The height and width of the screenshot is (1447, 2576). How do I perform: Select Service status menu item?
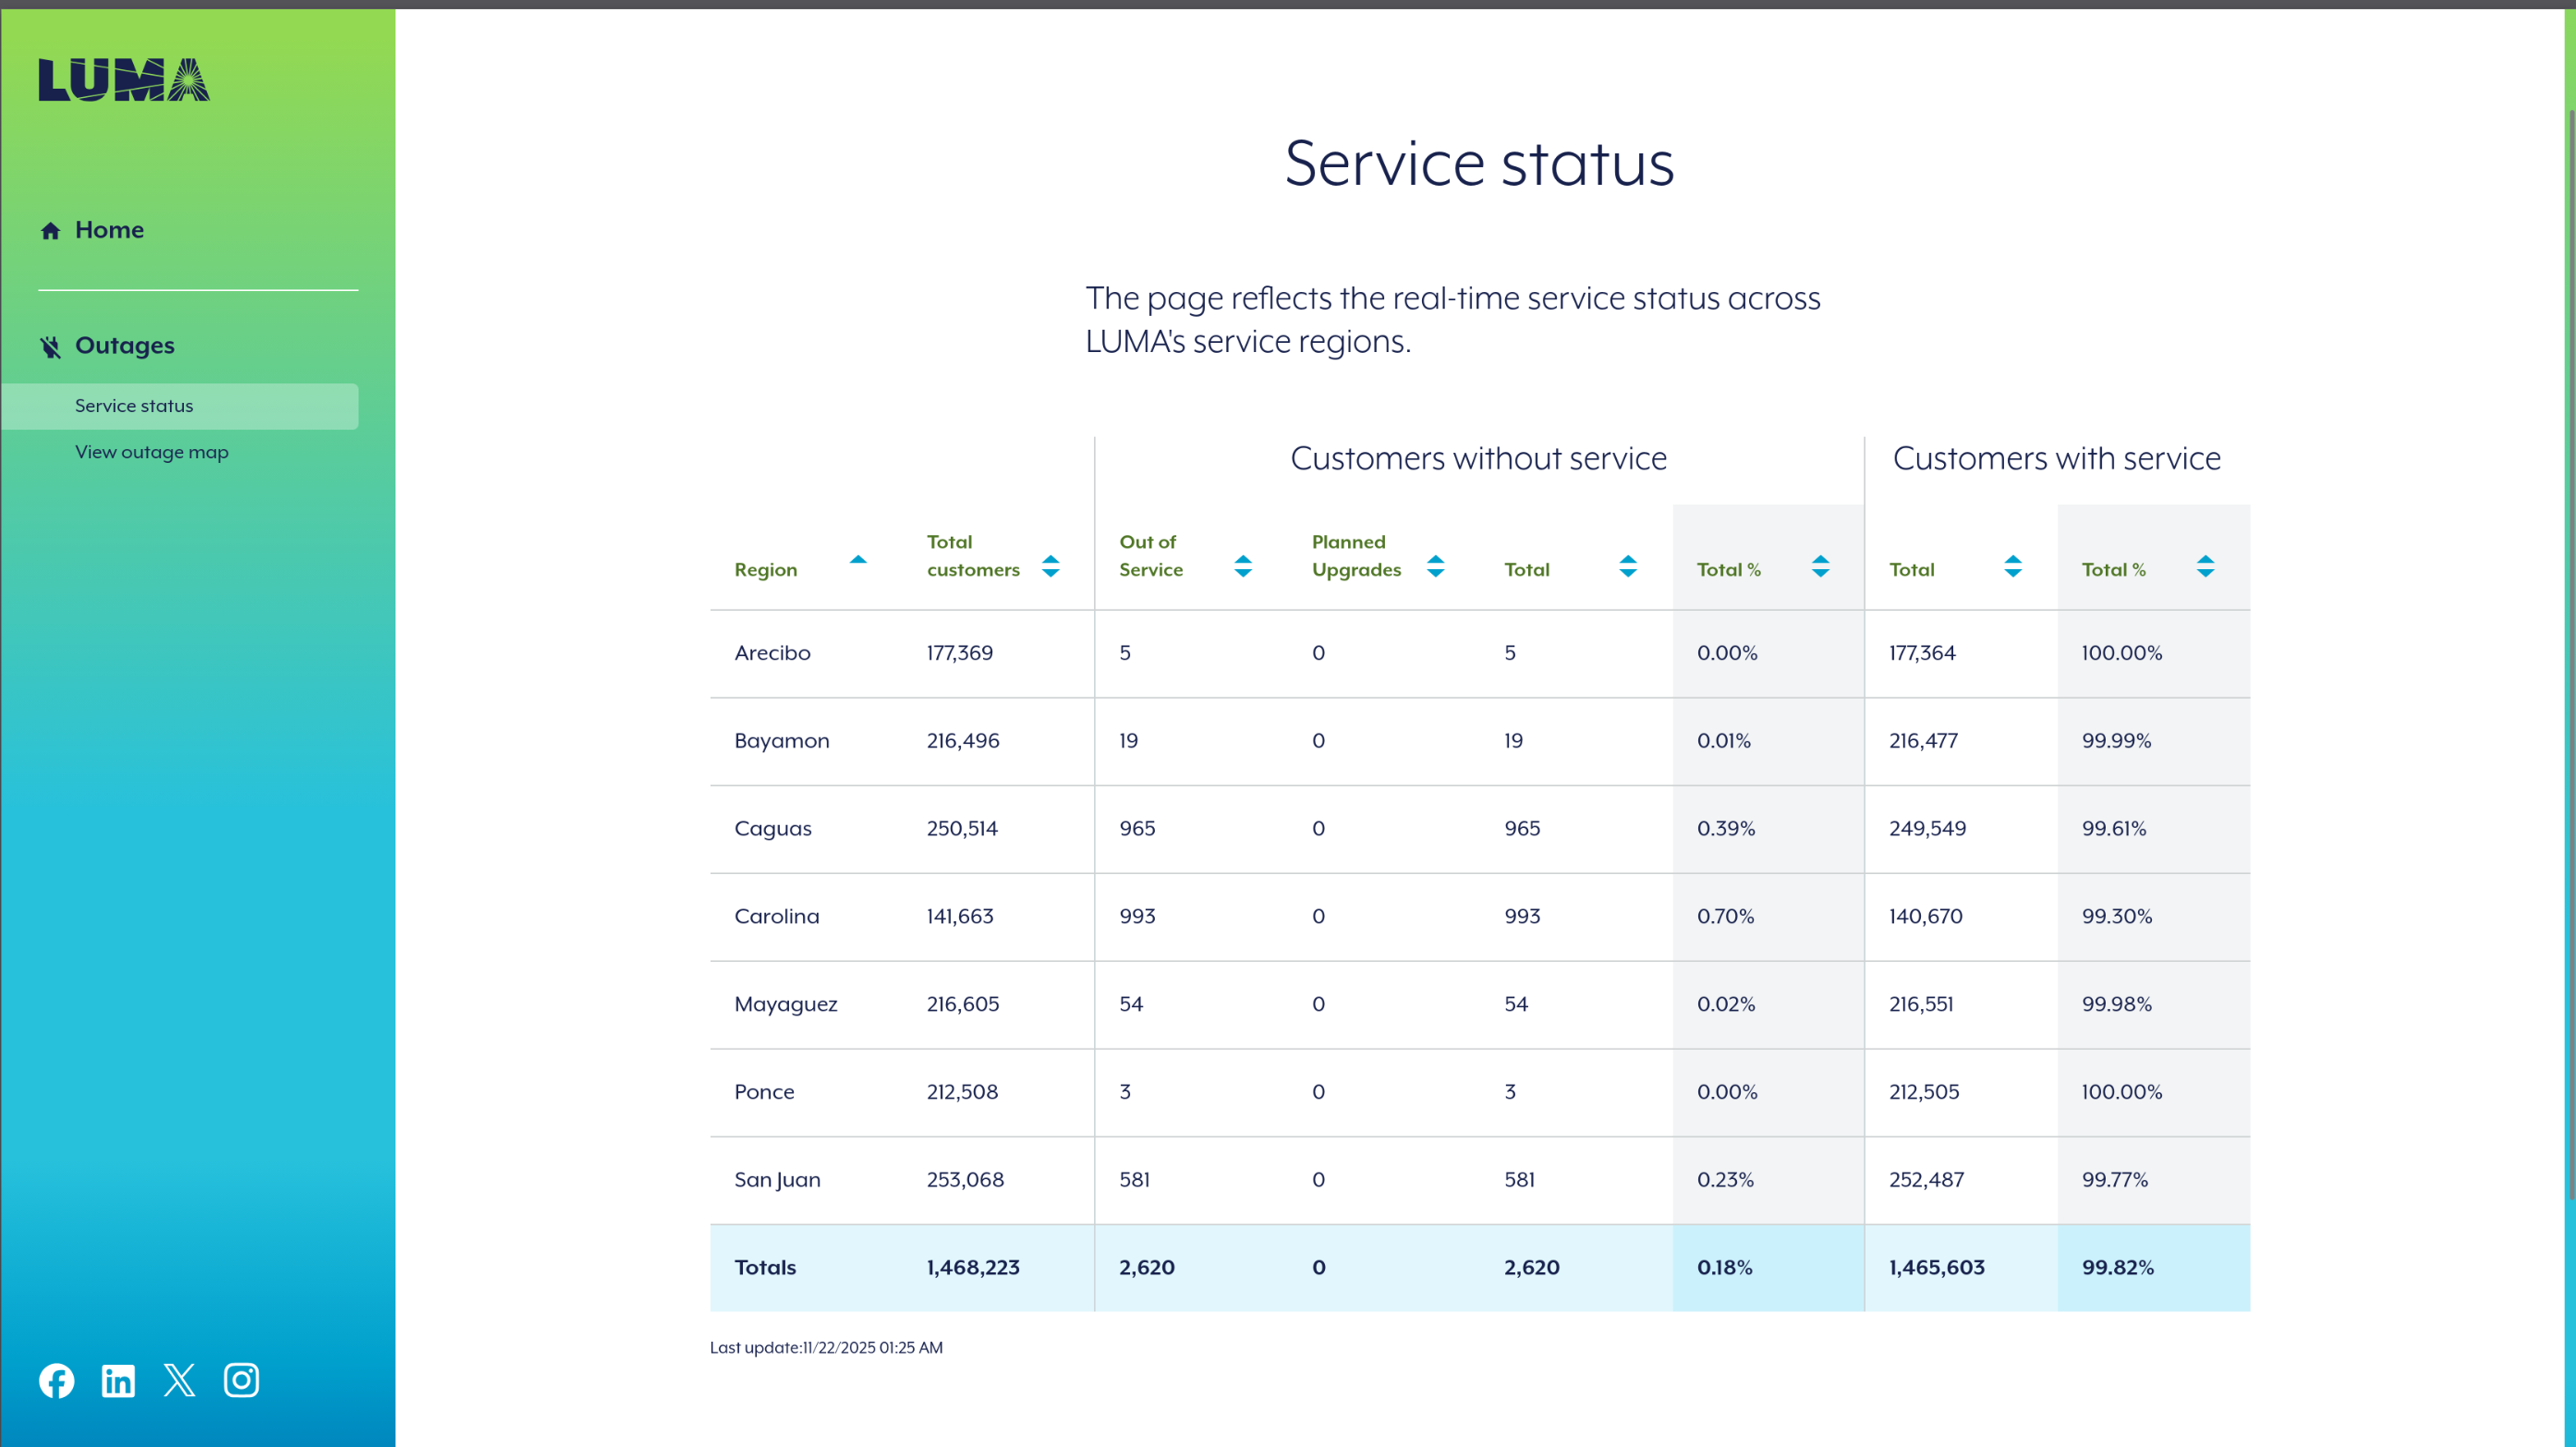point(134,406)
